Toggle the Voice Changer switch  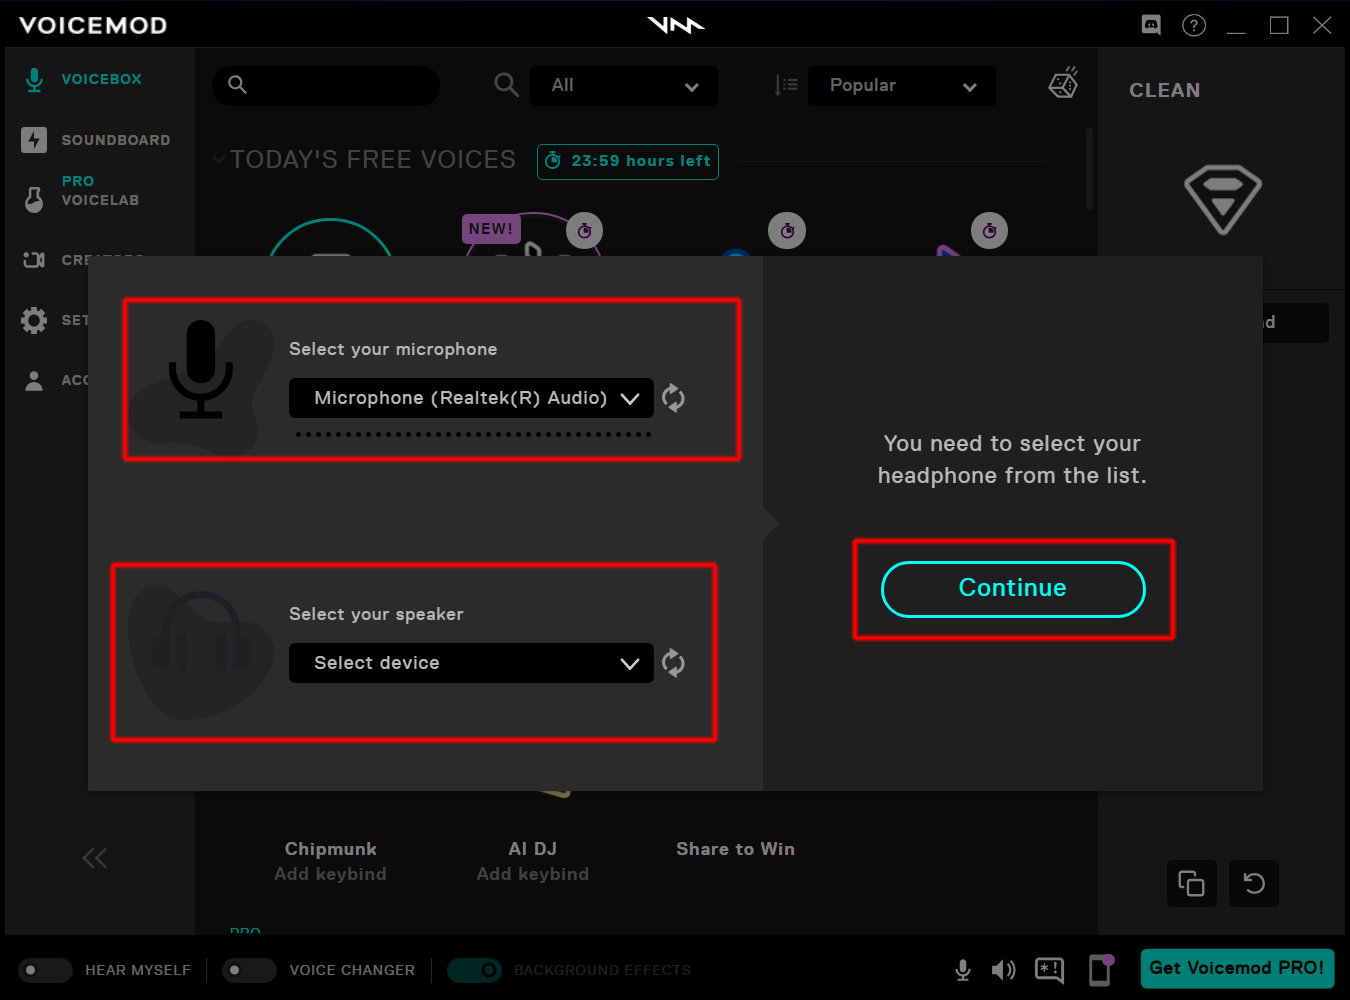(249, 970)
